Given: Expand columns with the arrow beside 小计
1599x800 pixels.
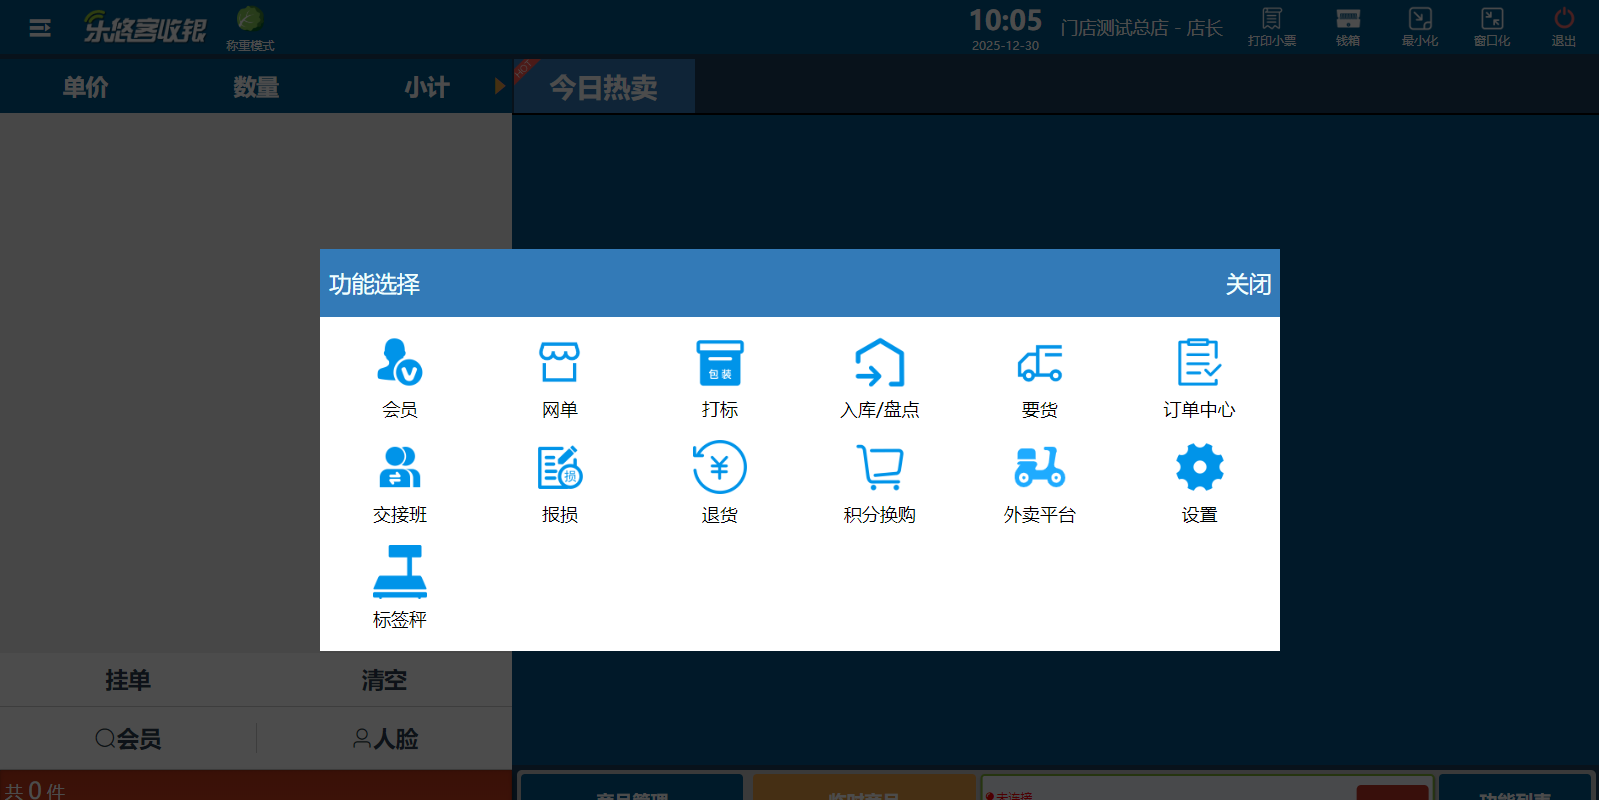Looking at the screenshot, I should [500, 86].
